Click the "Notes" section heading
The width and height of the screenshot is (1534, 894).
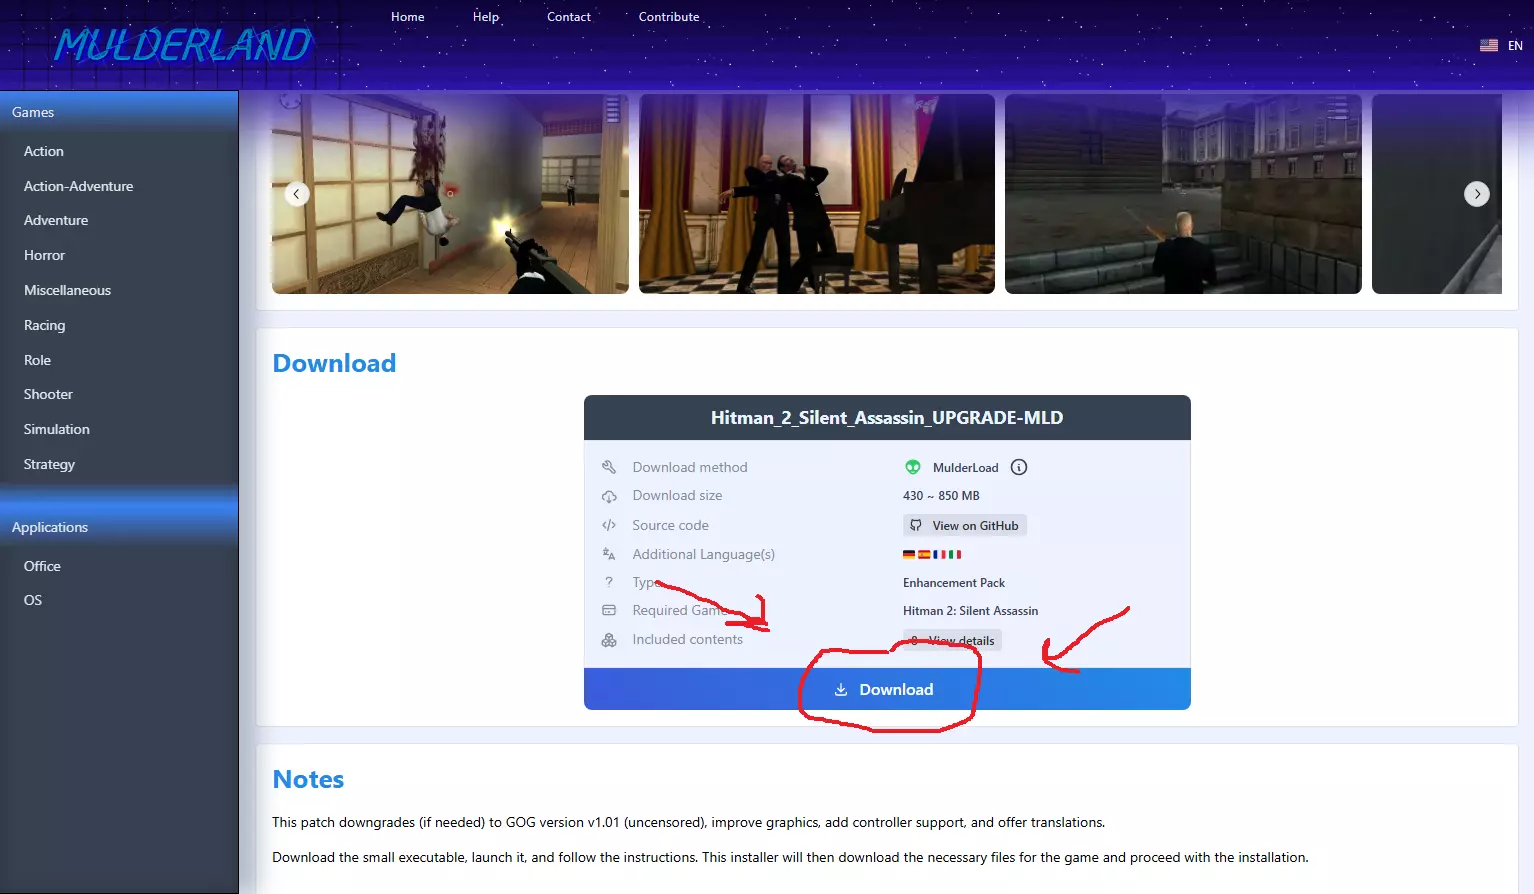click(308, 779)
